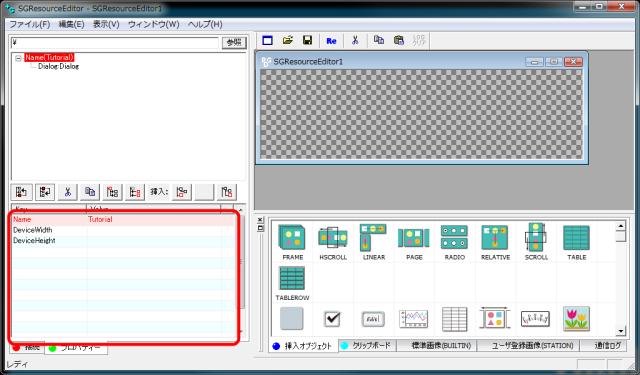640x375 pixels.
Task: Select the RELATIVE layout object
Action: coord(495,242)
